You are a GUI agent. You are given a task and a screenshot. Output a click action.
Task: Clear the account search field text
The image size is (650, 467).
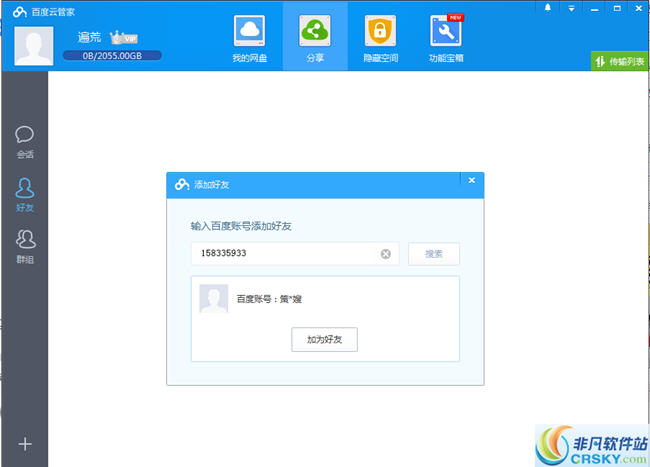click(x=386, y=254)
